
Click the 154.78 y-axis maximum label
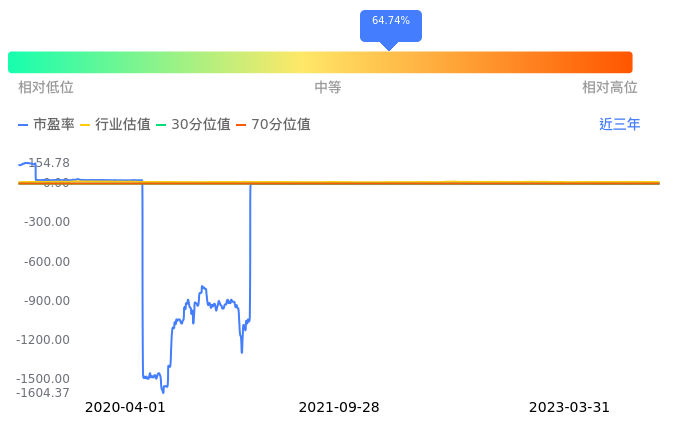(48, 163)
